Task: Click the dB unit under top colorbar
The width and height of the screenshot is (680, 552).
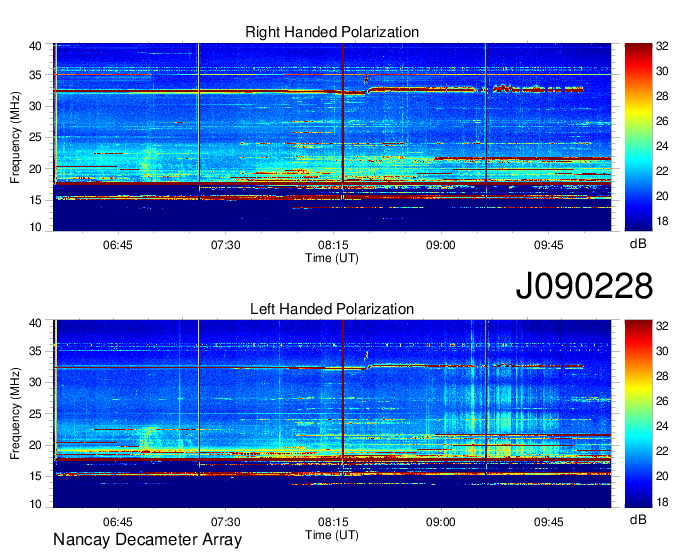Action: tap(638, 244)
